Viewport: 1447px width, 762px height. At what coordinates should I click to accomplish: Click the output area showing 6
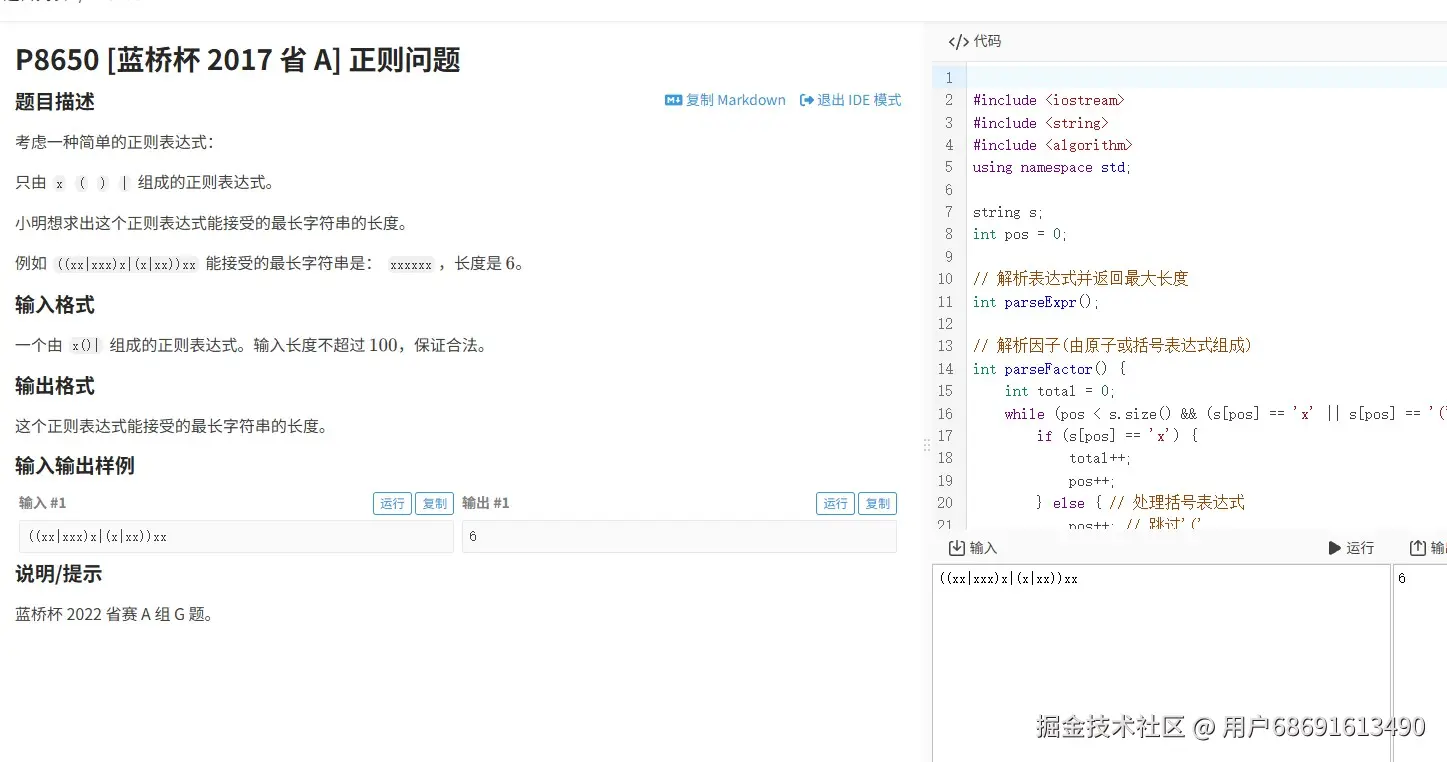[x=1420, y=663]
